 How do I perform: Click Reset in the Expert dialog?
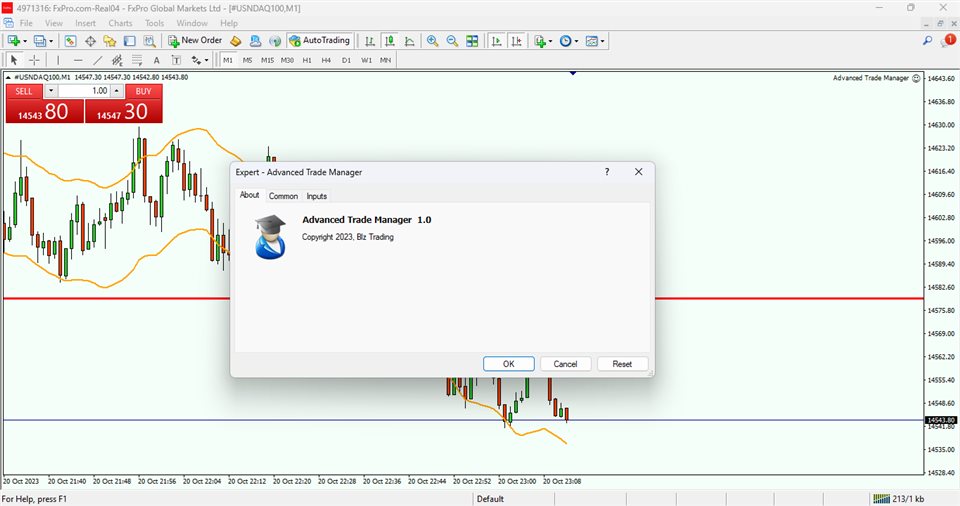[x=622, y=364]
